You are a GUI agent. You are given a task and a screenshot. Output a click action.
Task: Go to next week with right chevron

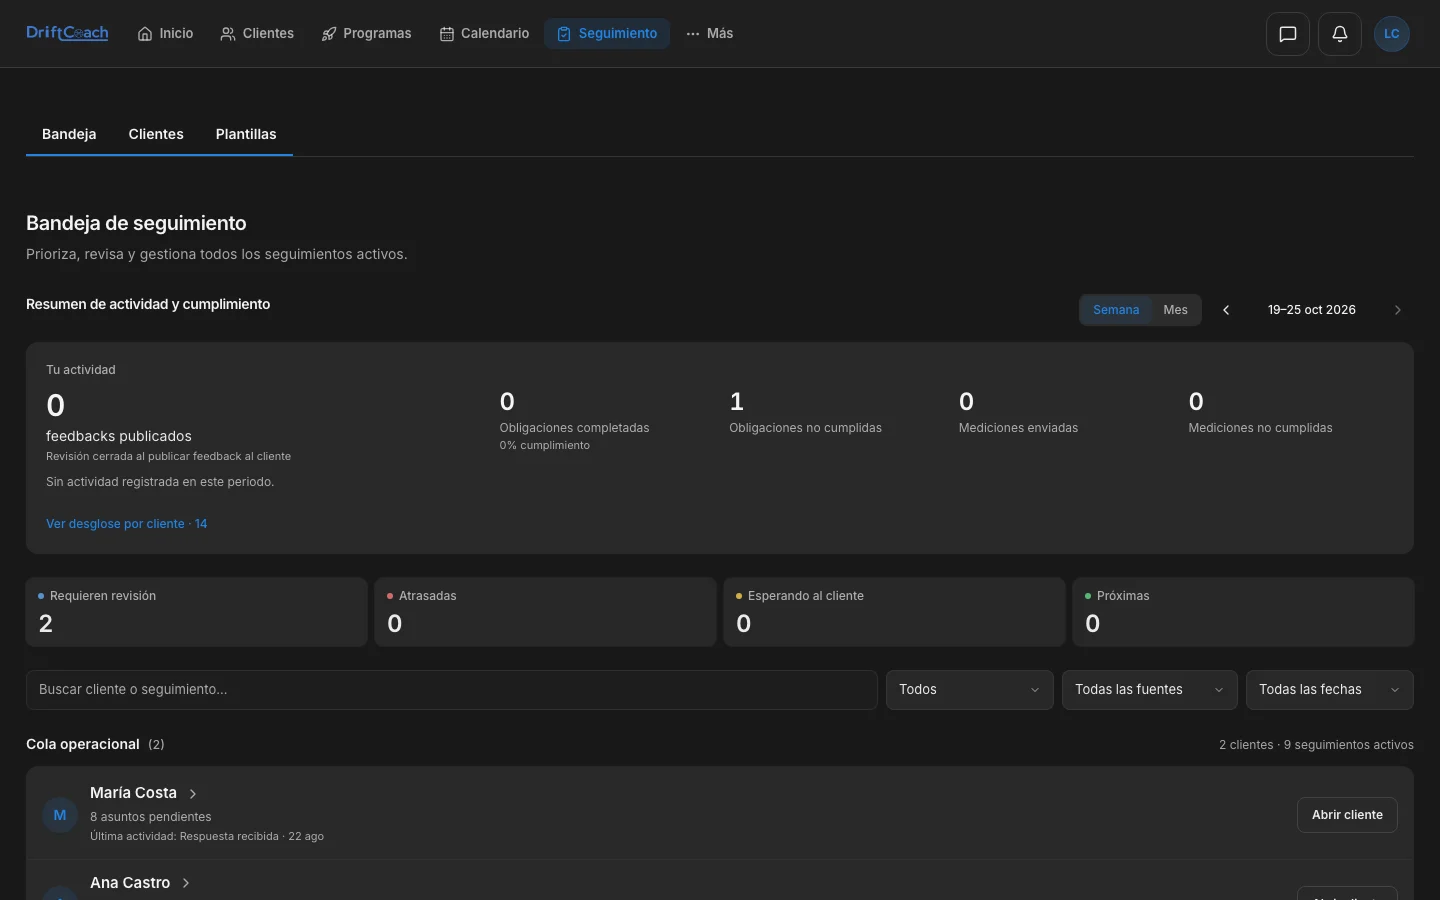(x=1398, y=310)
